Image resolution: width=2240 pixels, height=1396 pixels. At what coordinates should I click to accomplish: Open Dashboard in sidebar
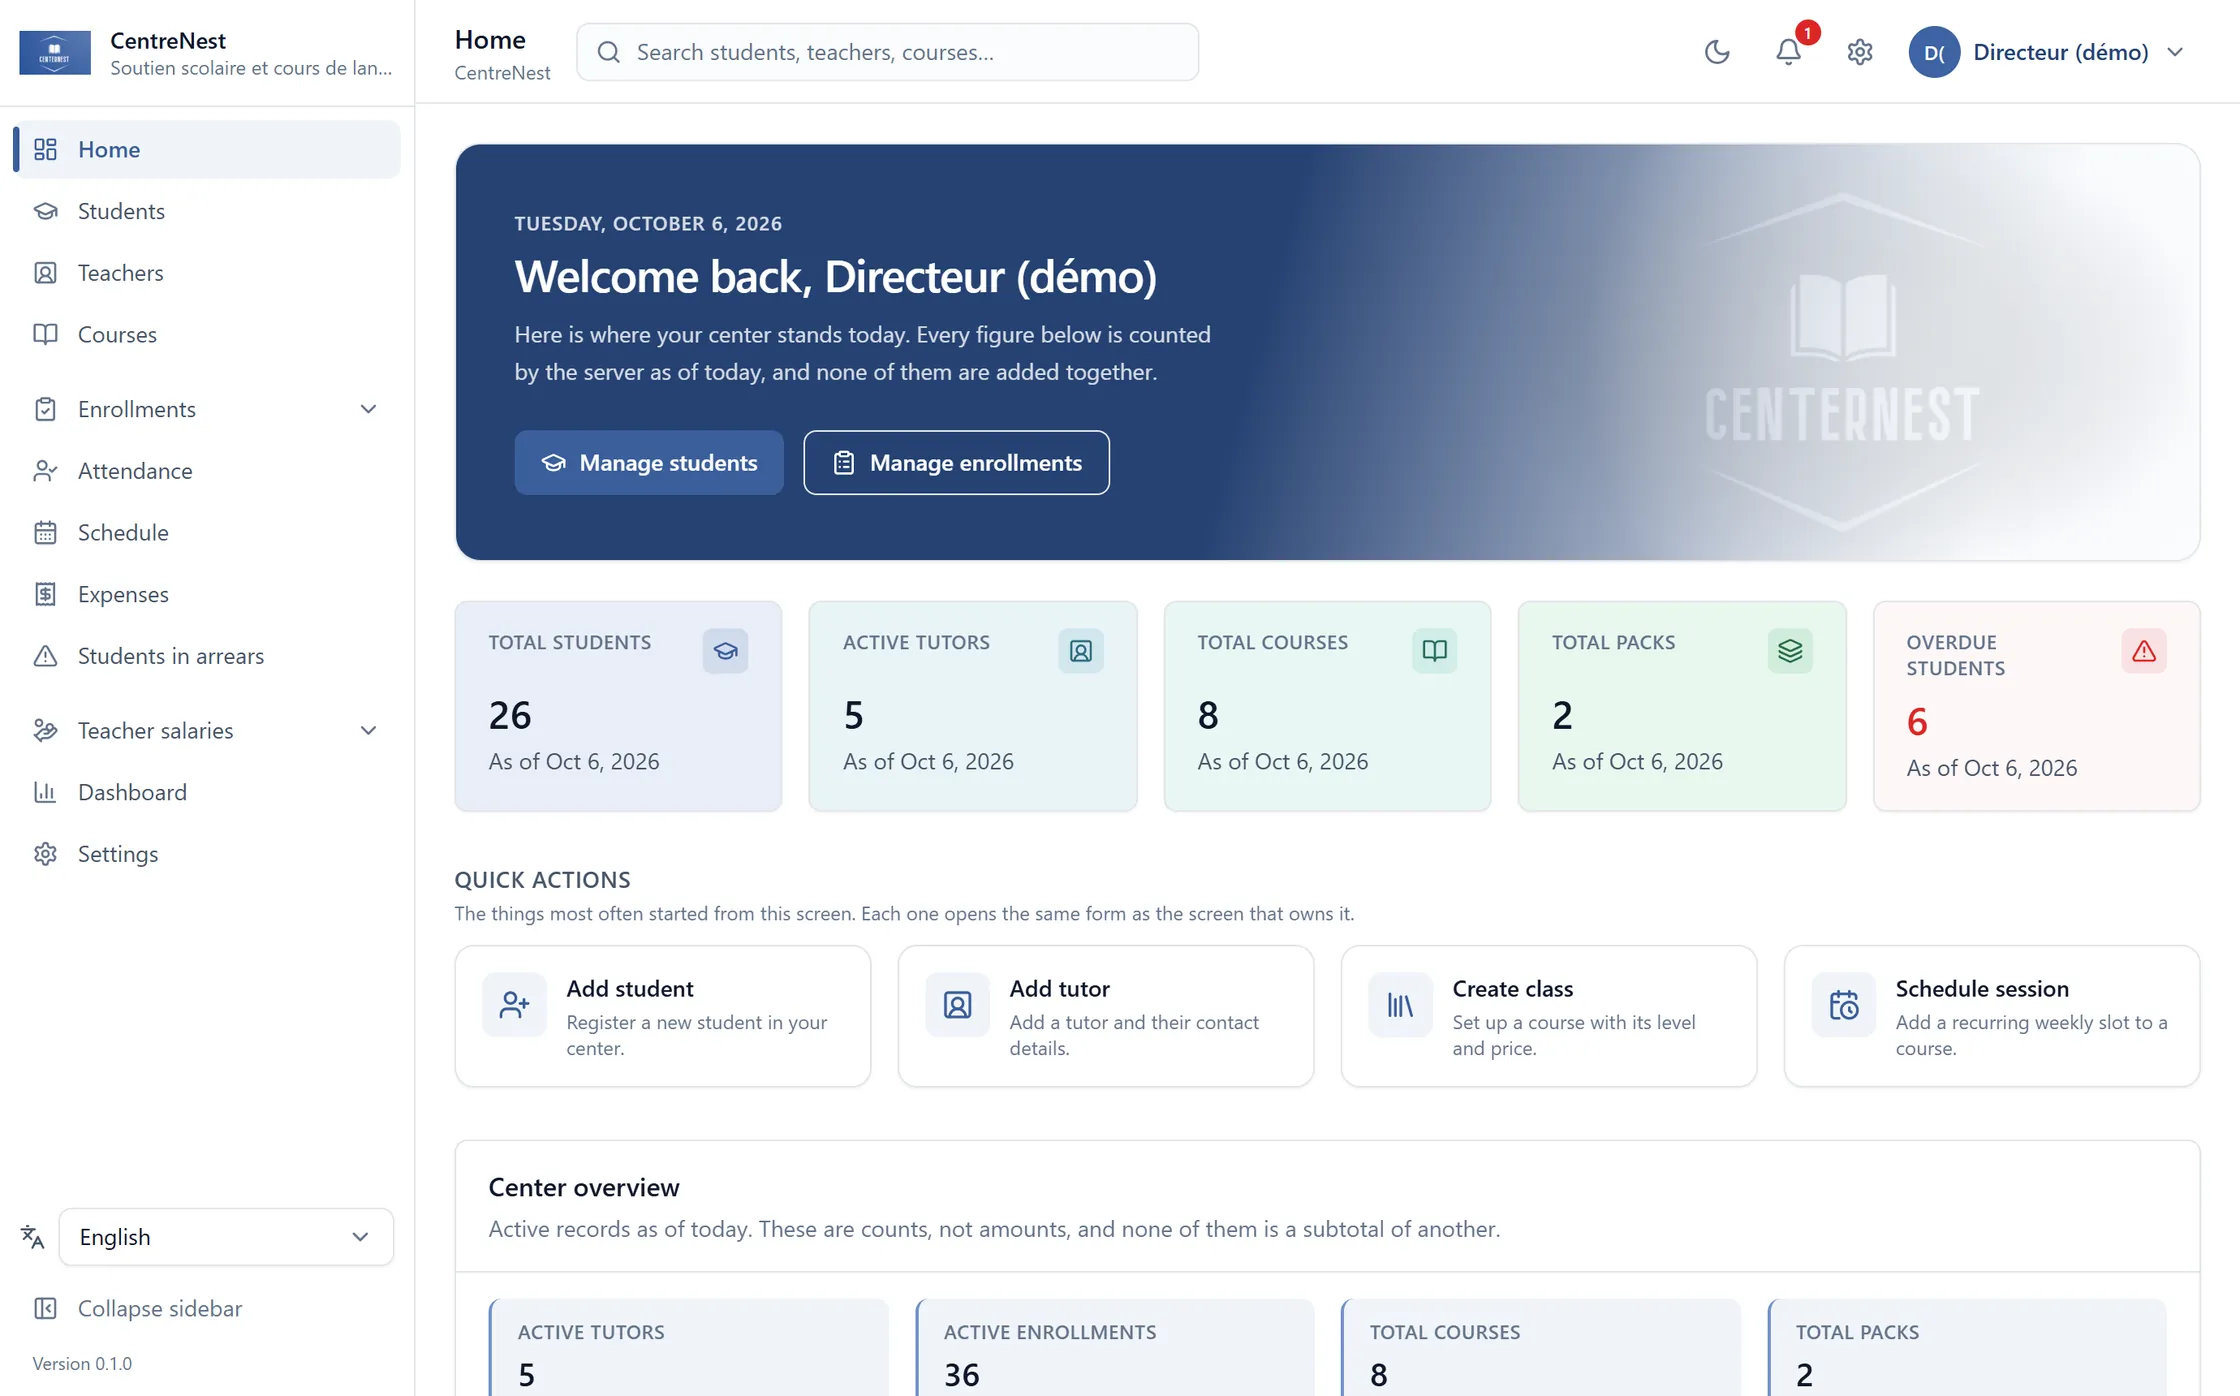click(x=207, y=793)
